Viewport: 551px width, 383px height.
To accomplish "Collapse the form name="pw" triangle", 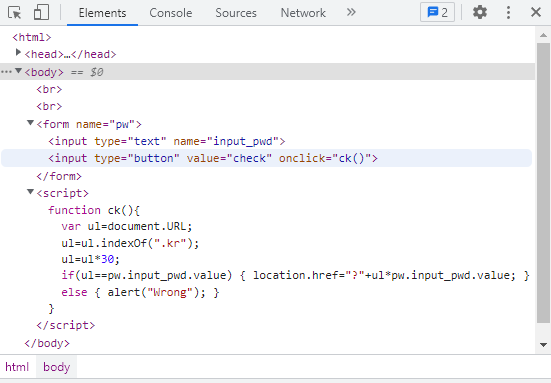I will [30, 123].
